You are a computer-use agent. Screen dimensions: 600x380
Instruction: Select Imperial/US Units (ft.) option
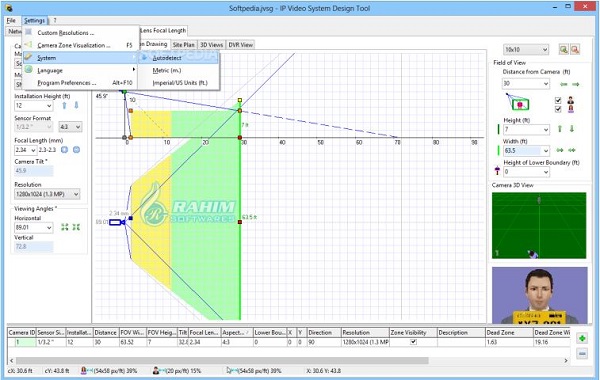point(179,83)
